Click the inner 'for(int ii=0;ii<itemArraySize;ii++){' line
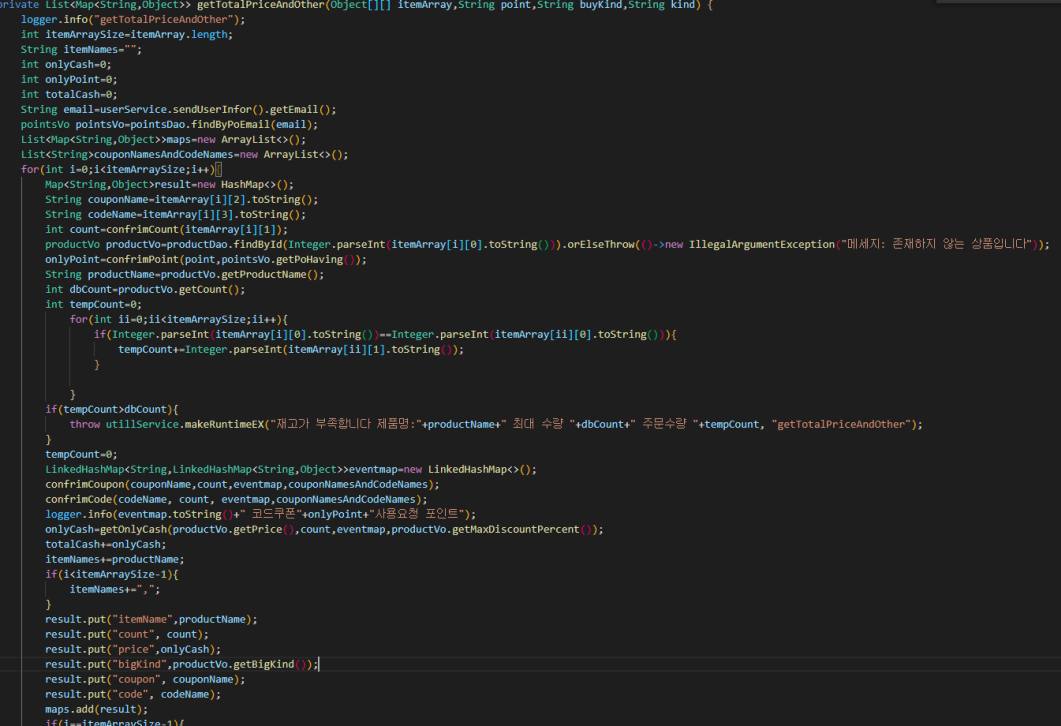The width and height of the screenshot is (1061, 726). pos(179,319)
